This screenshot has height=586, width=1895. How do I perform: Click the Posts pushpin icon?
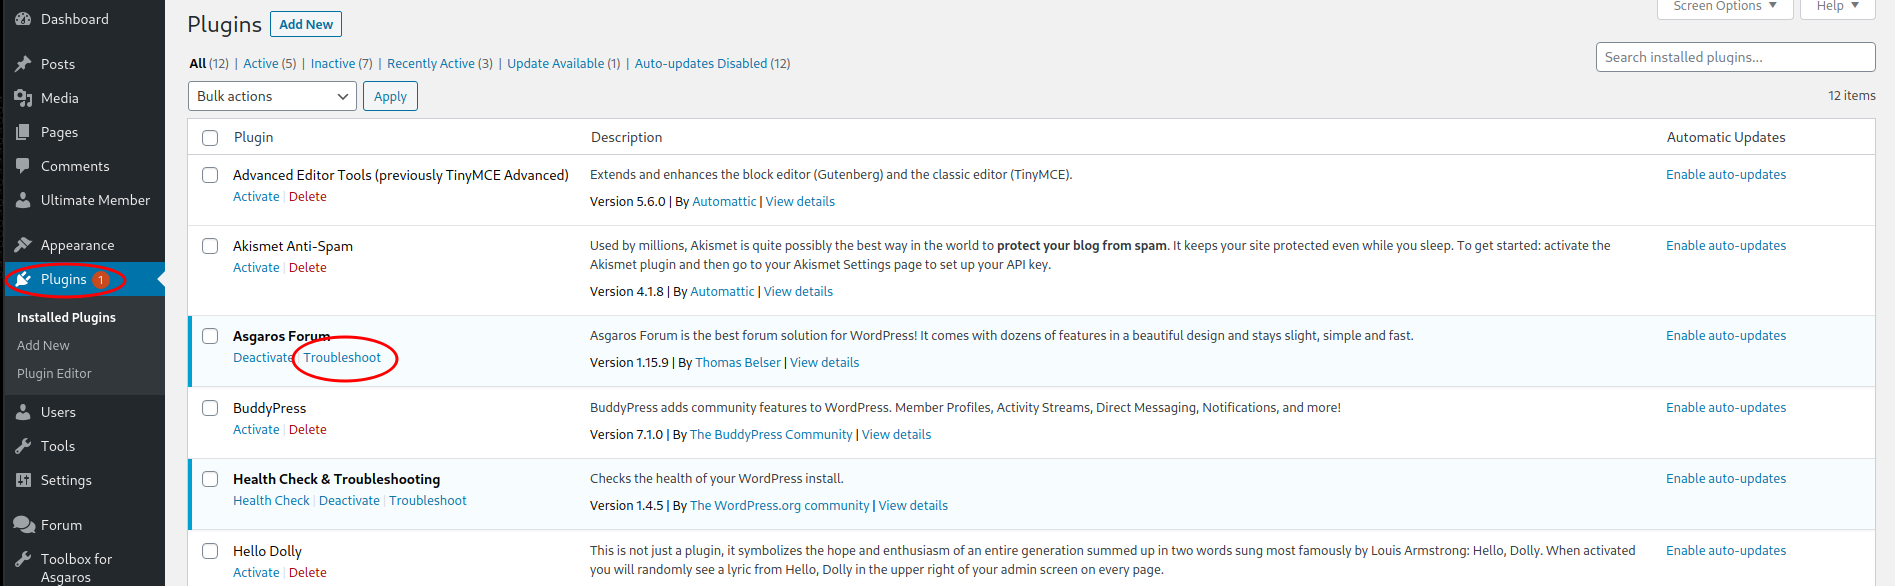tap(23, 64)
